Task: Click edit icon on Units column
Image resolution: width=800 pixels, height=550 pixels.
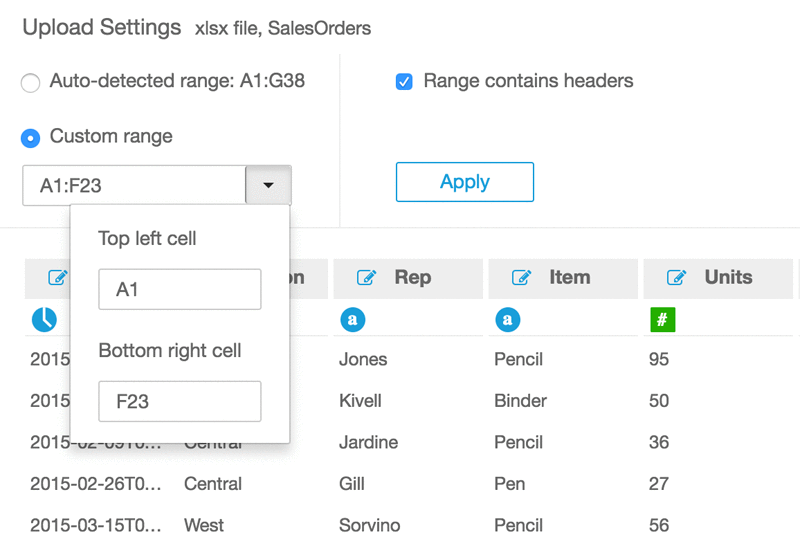Action: (x=676, y=278)
